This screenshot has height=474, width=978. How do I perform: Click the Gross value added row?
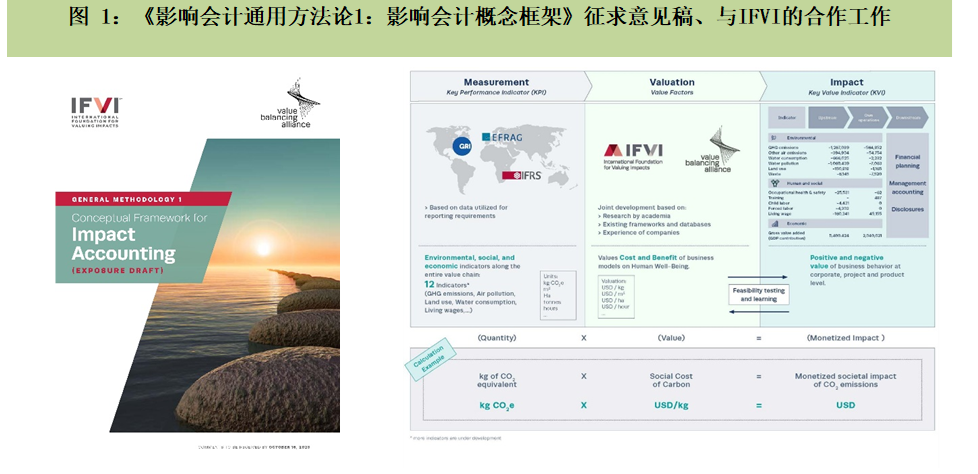825,235
